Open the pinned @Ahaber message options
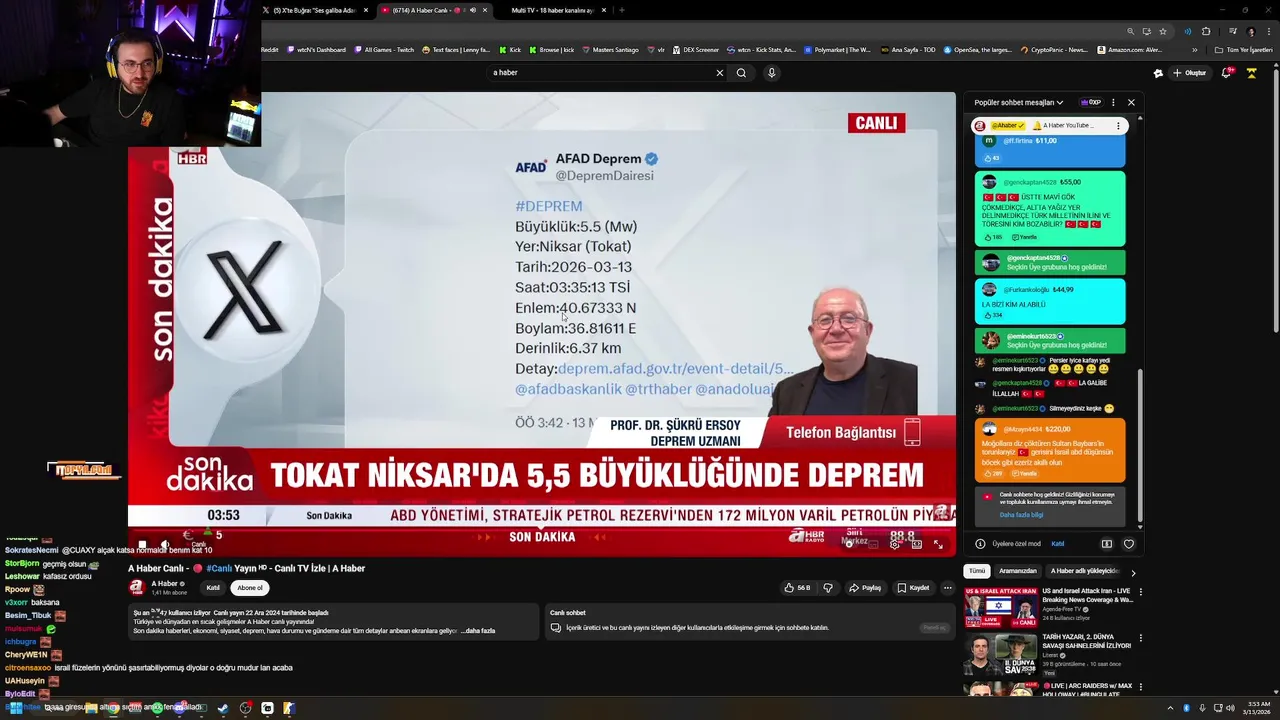The width and height of the screenshot is (1280, 720). (x=1120, y=126)
